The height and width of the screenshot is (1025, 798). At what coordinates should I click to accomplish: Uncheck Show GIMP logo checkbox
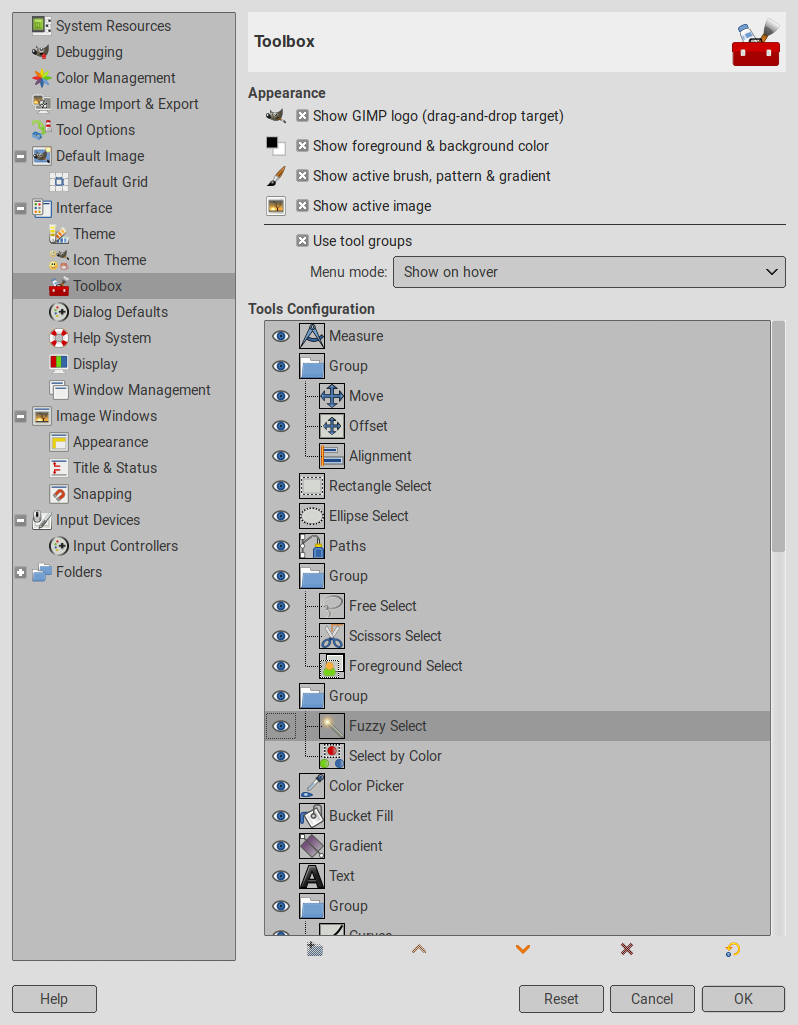302,116
